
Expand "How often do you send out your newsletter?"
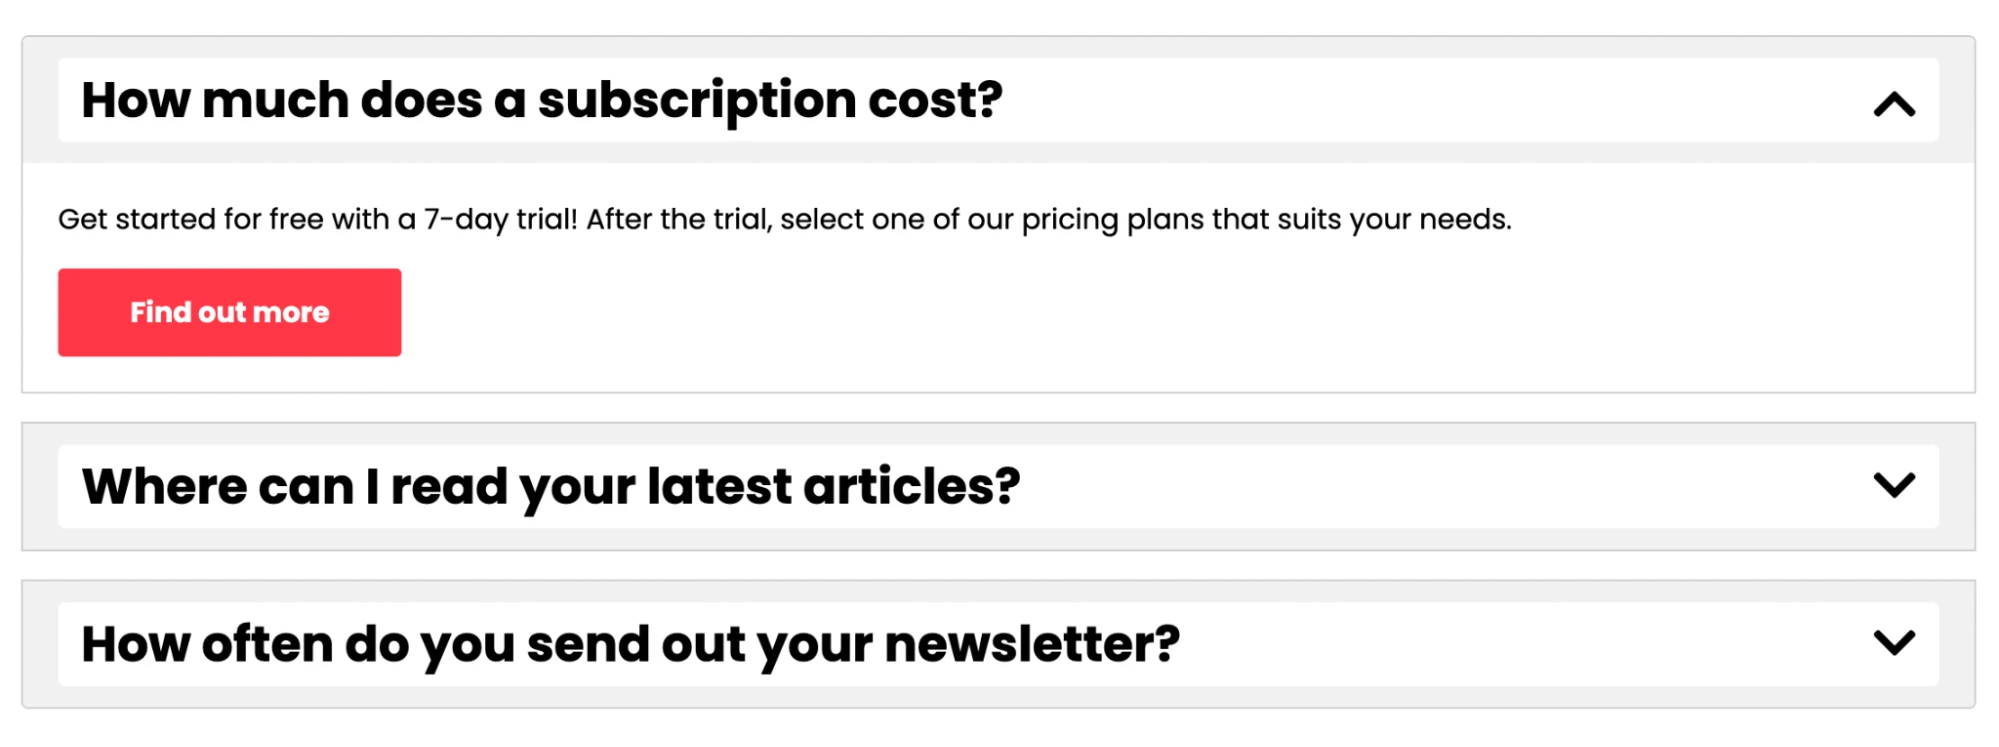tap(630, 644)
